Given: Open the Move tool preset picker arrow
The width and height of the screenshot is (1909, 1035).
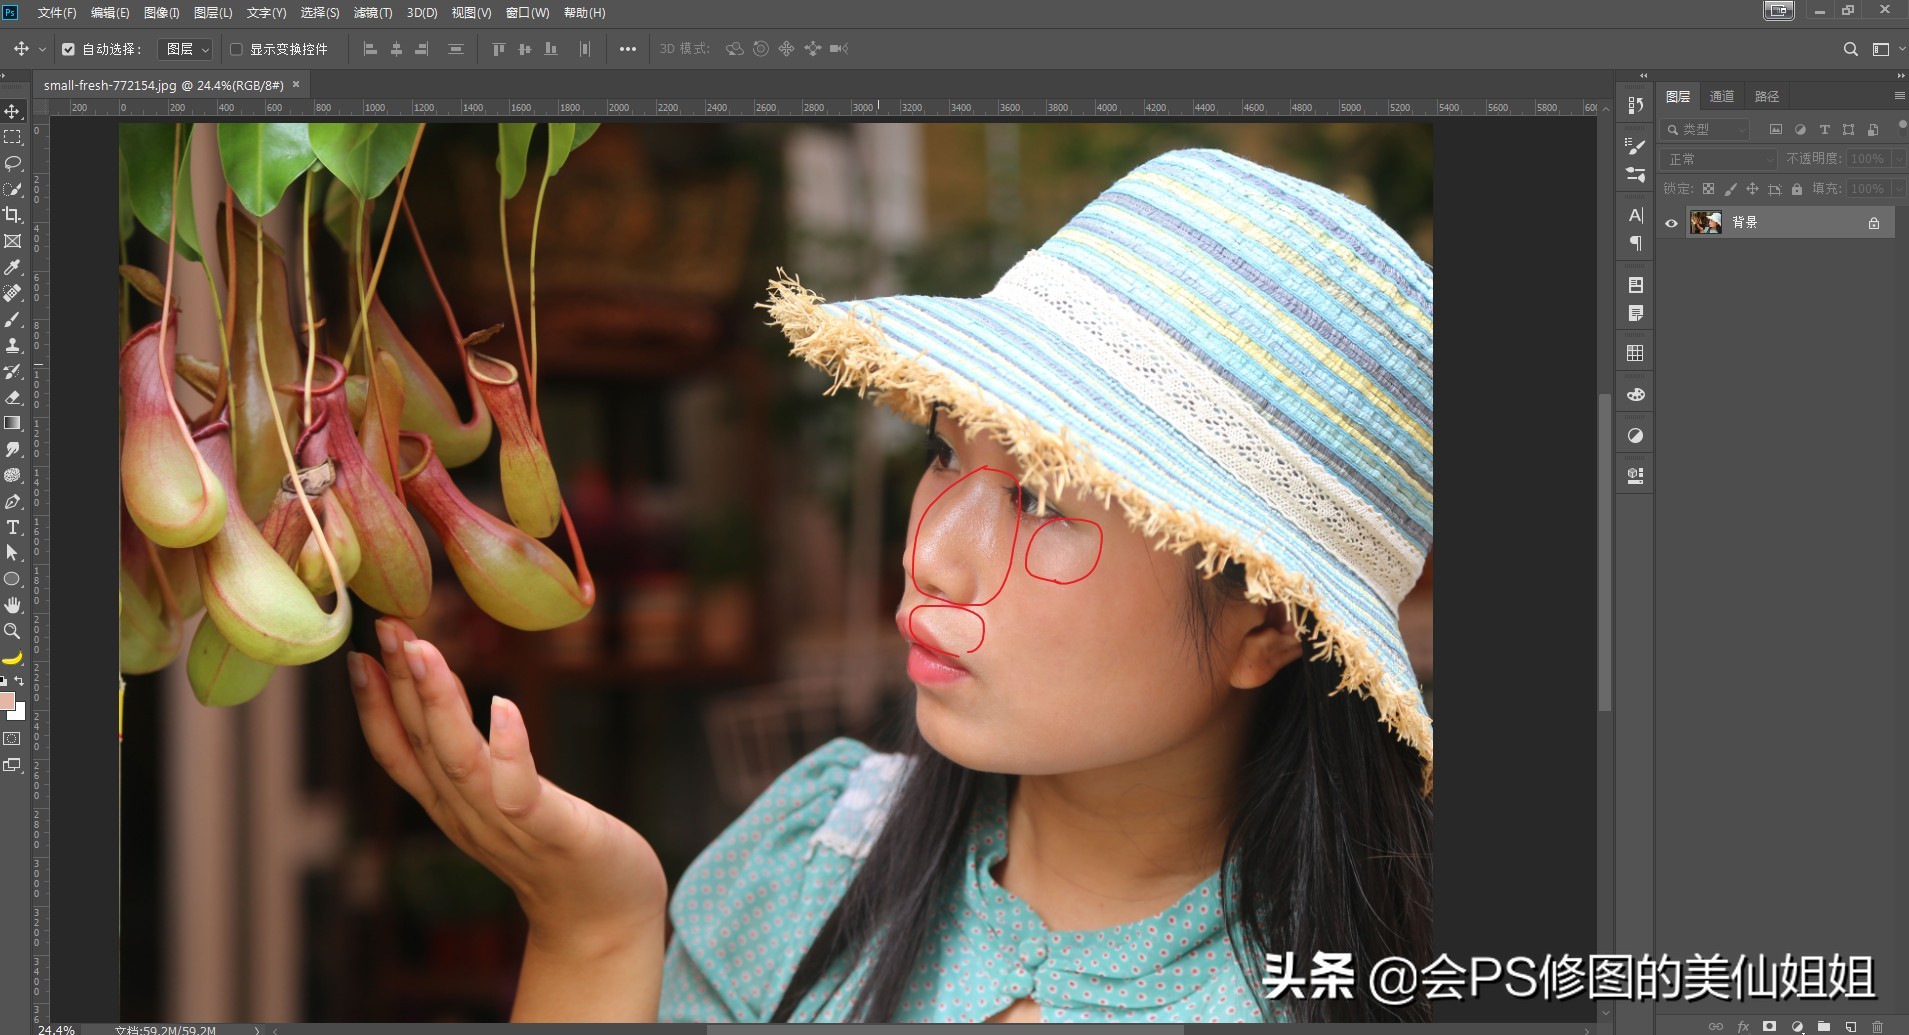Looking at the screenshot, I should click(x=42, y=49).
